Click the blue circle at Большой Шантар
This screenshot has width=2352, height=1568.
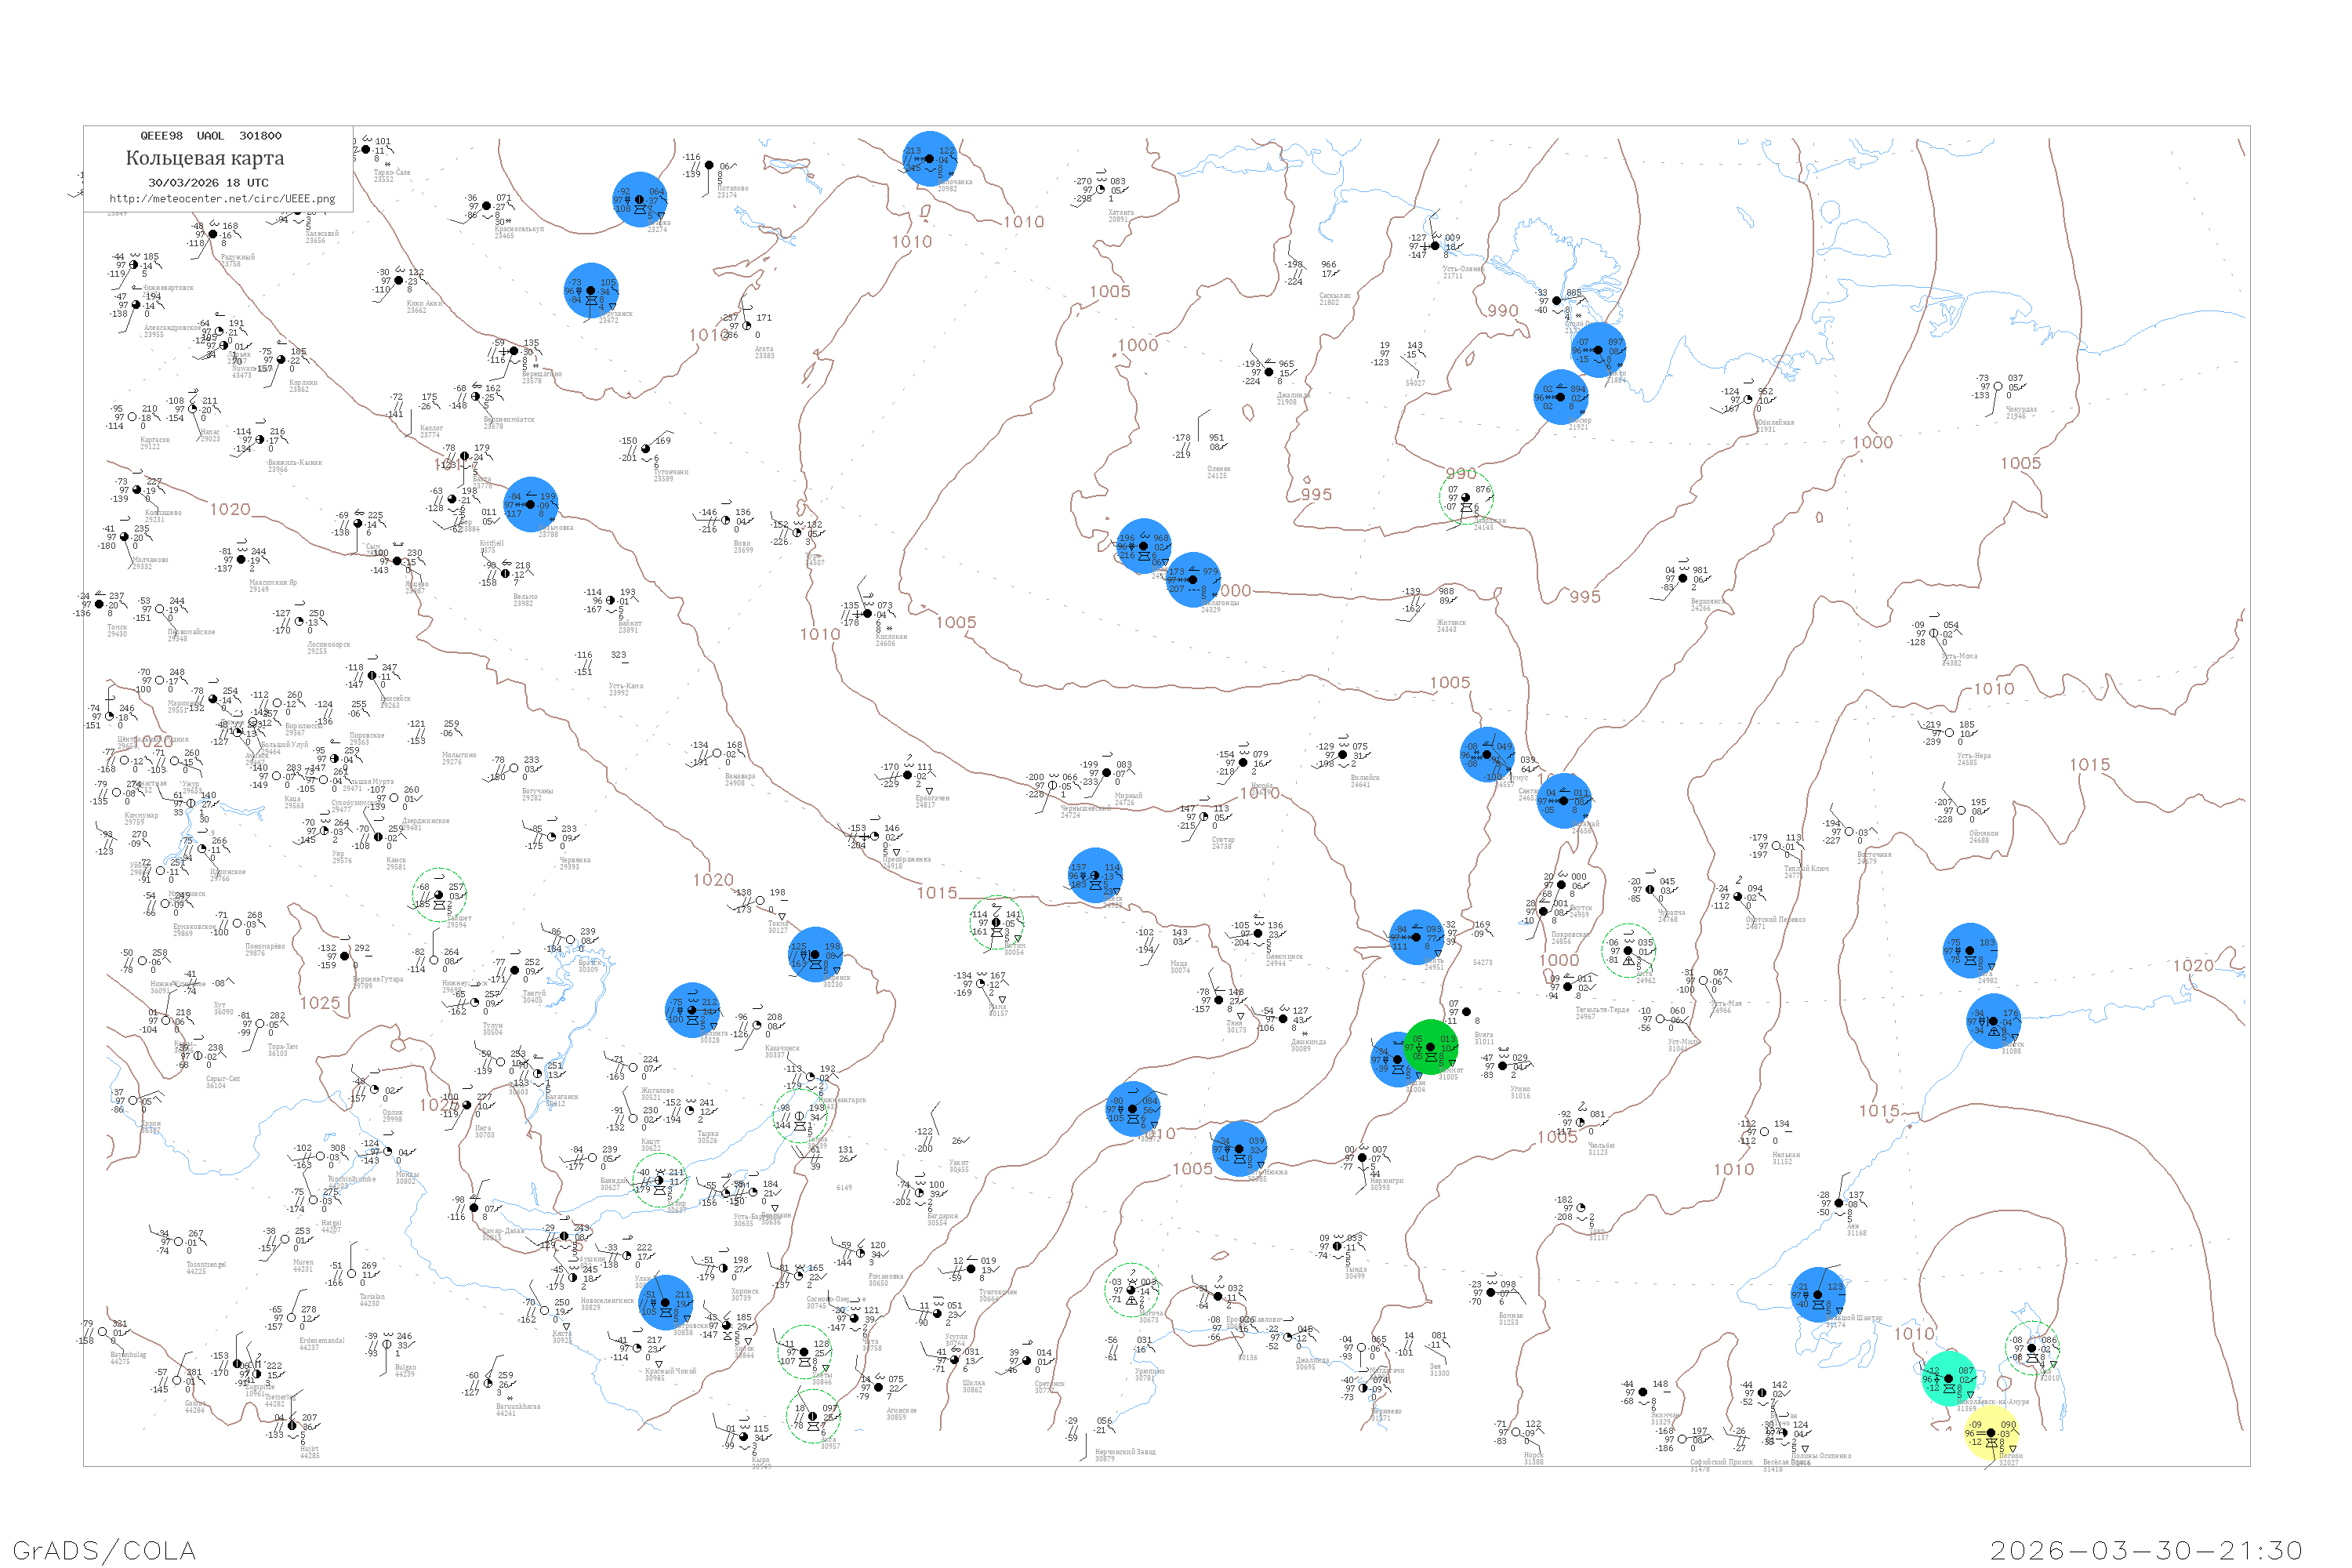coord(1818,1295)
